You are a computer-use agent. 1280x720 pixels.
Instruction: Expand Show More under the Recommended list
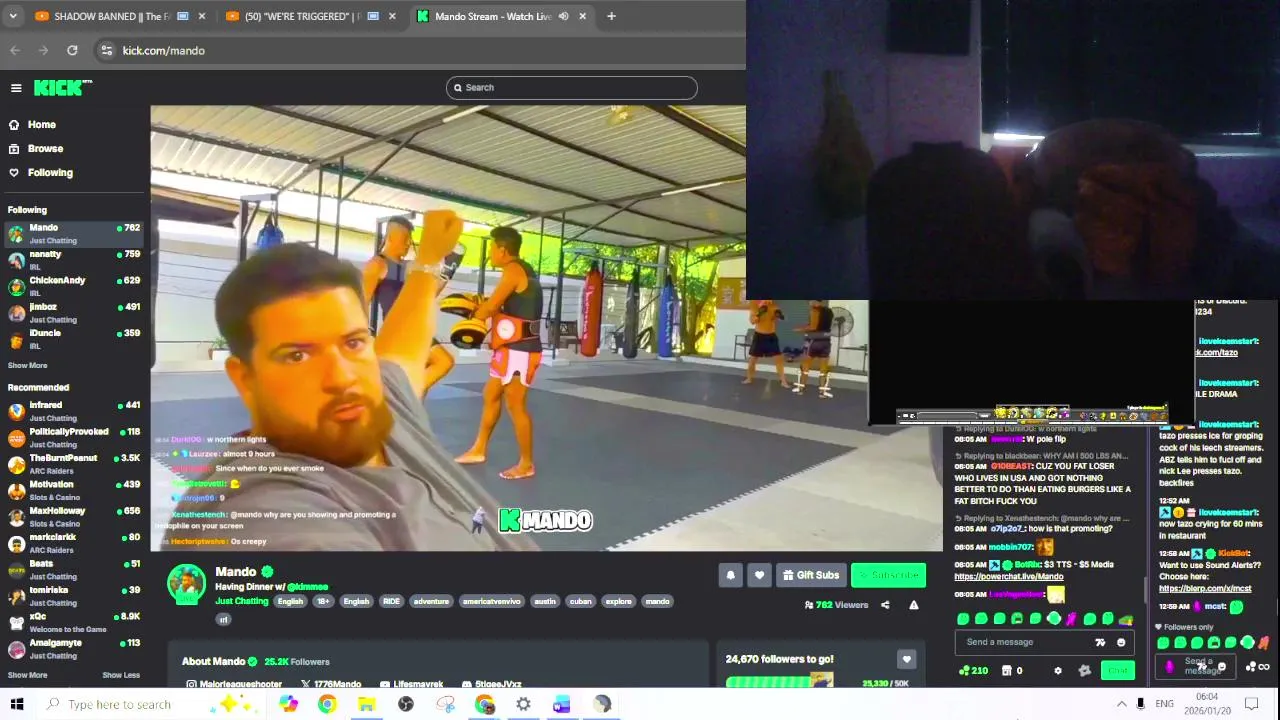coord(27,675)
